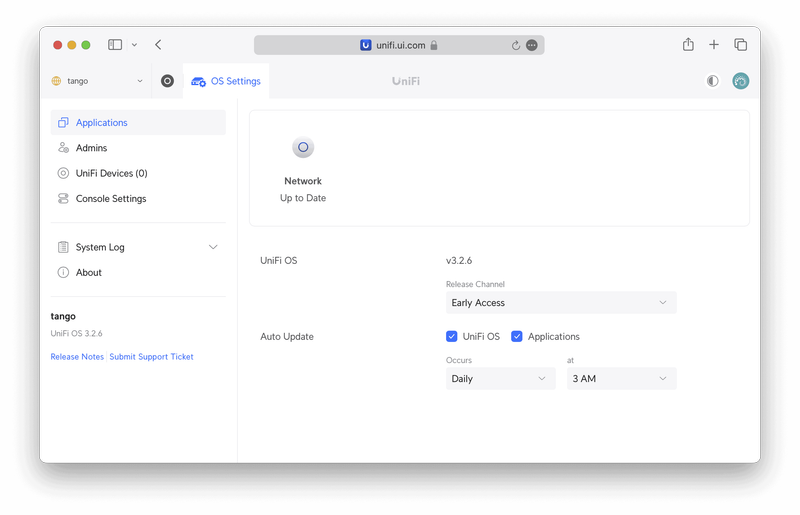The width and height of the screenshot is (800, 515).
Task: Open the Occurs Daily dropdown
Action: pos(500,379)
